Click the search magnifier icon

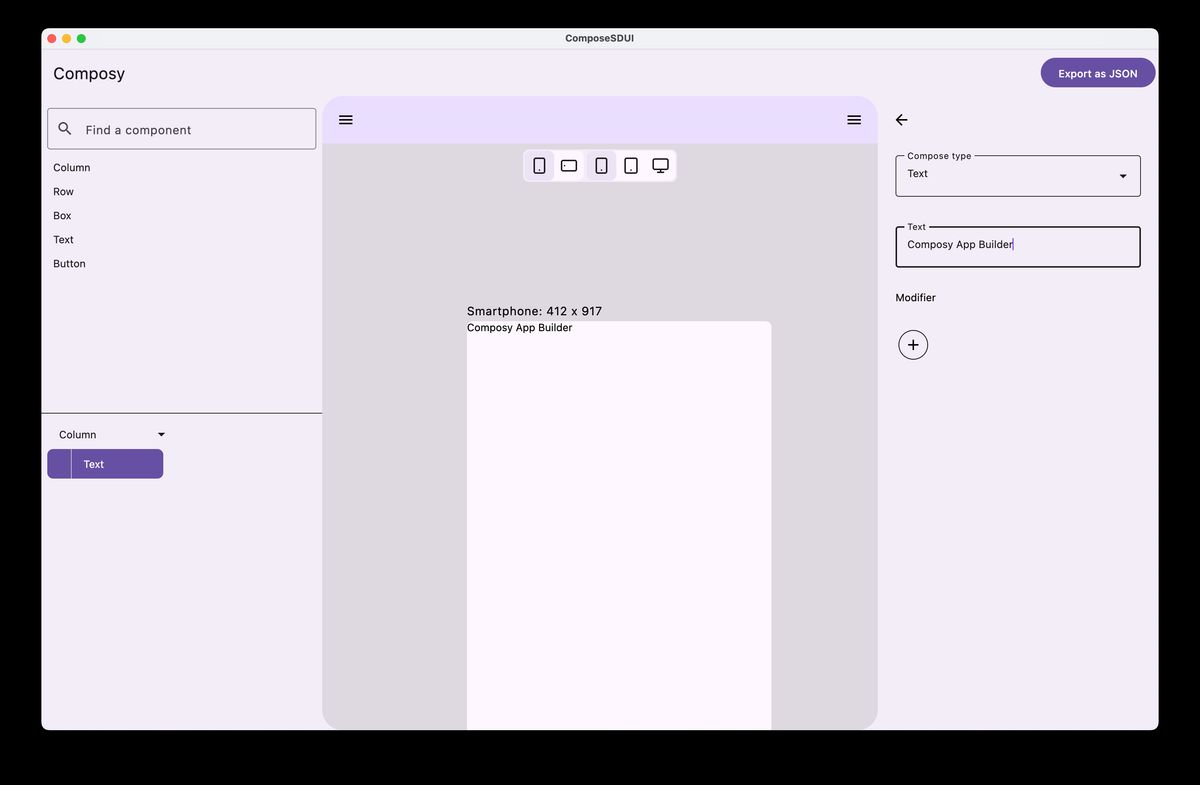[65, 129]
